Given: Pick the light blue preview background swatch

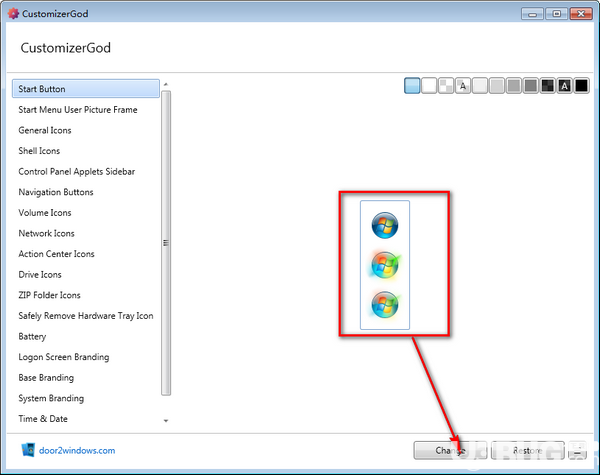Looking at the screenshot, I should tap(412, 86).
